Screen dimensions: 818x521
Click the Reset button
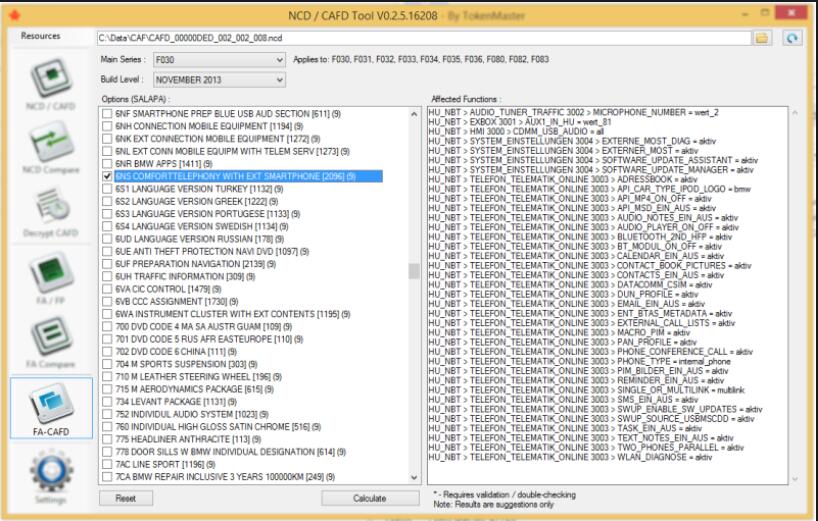[x=126, y=498]
